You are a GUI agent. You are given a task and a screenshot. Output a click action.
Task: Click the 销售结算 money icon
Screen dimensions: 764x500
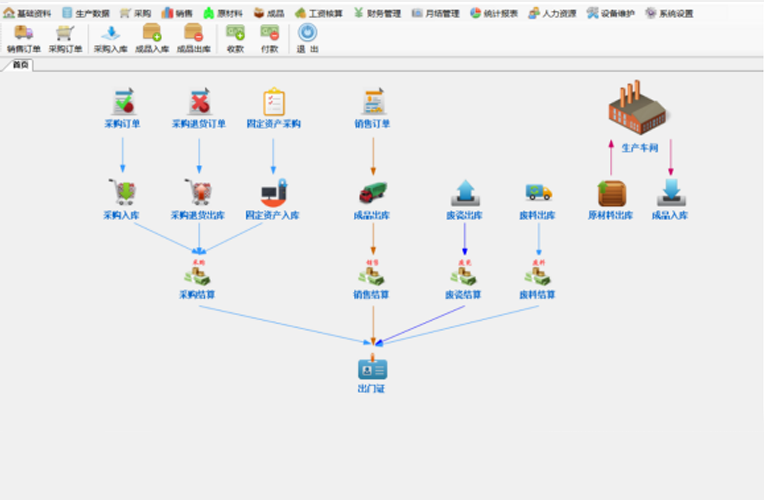(372, 276)
